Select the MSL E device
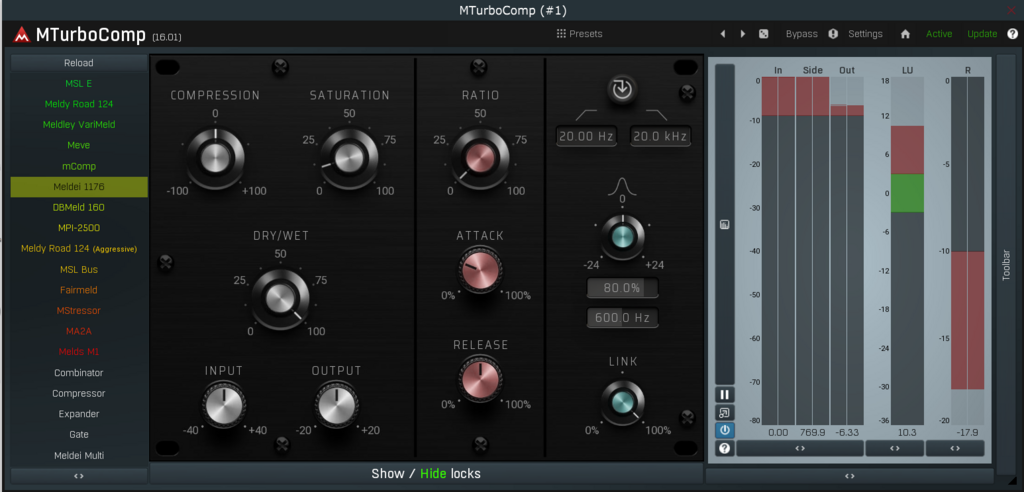This screenshot has width=1024, height=492. tap(78, 84)
